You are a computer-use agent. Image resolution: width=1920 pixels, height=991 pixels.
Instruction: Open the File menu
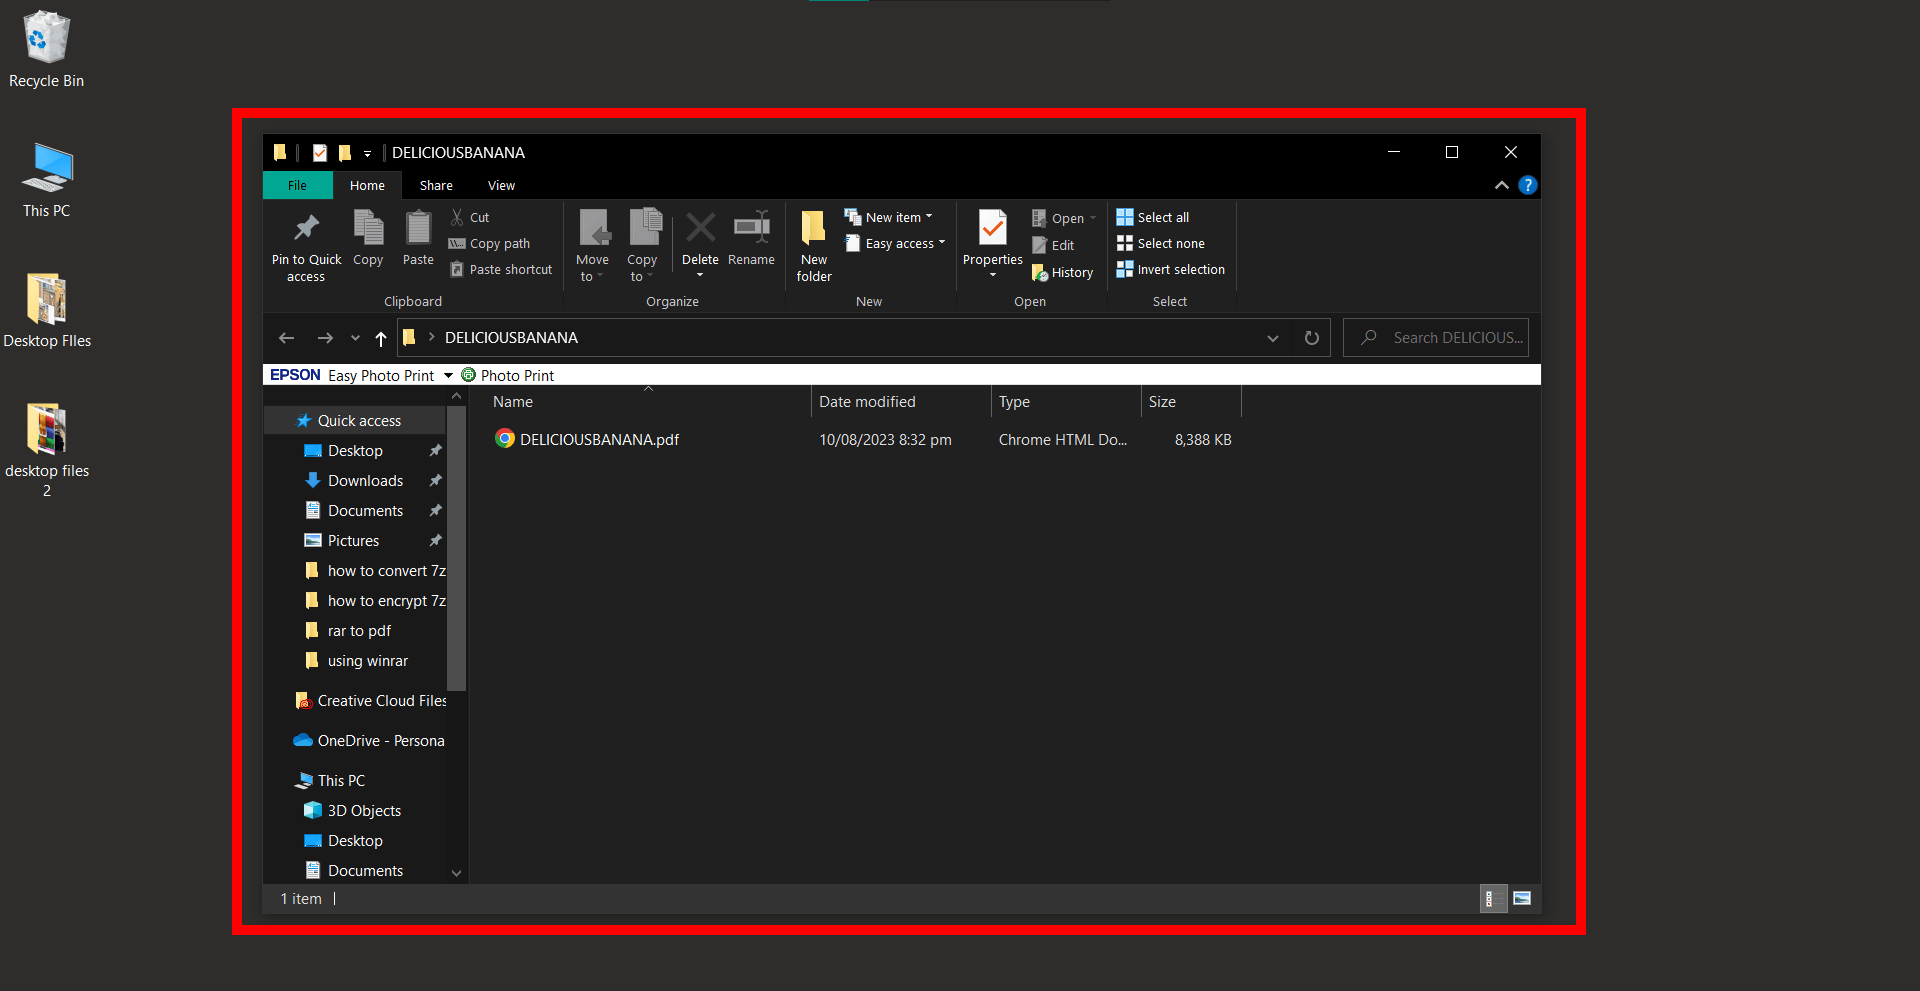tap(297, 185)
